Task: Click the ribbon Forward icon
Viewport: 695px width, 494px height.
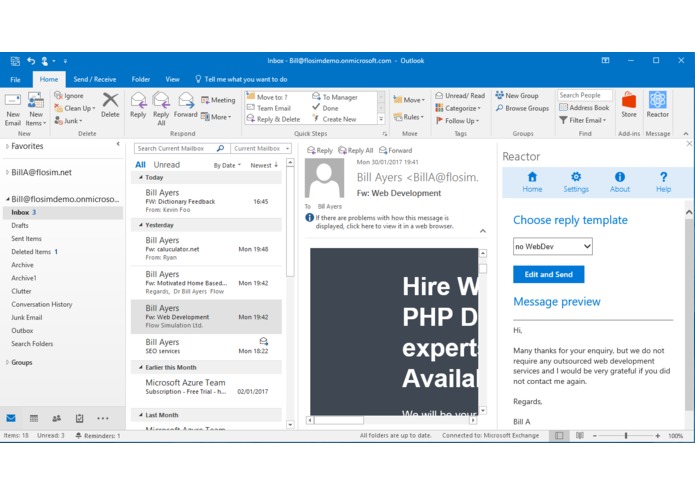Action: tap(186, 100)
